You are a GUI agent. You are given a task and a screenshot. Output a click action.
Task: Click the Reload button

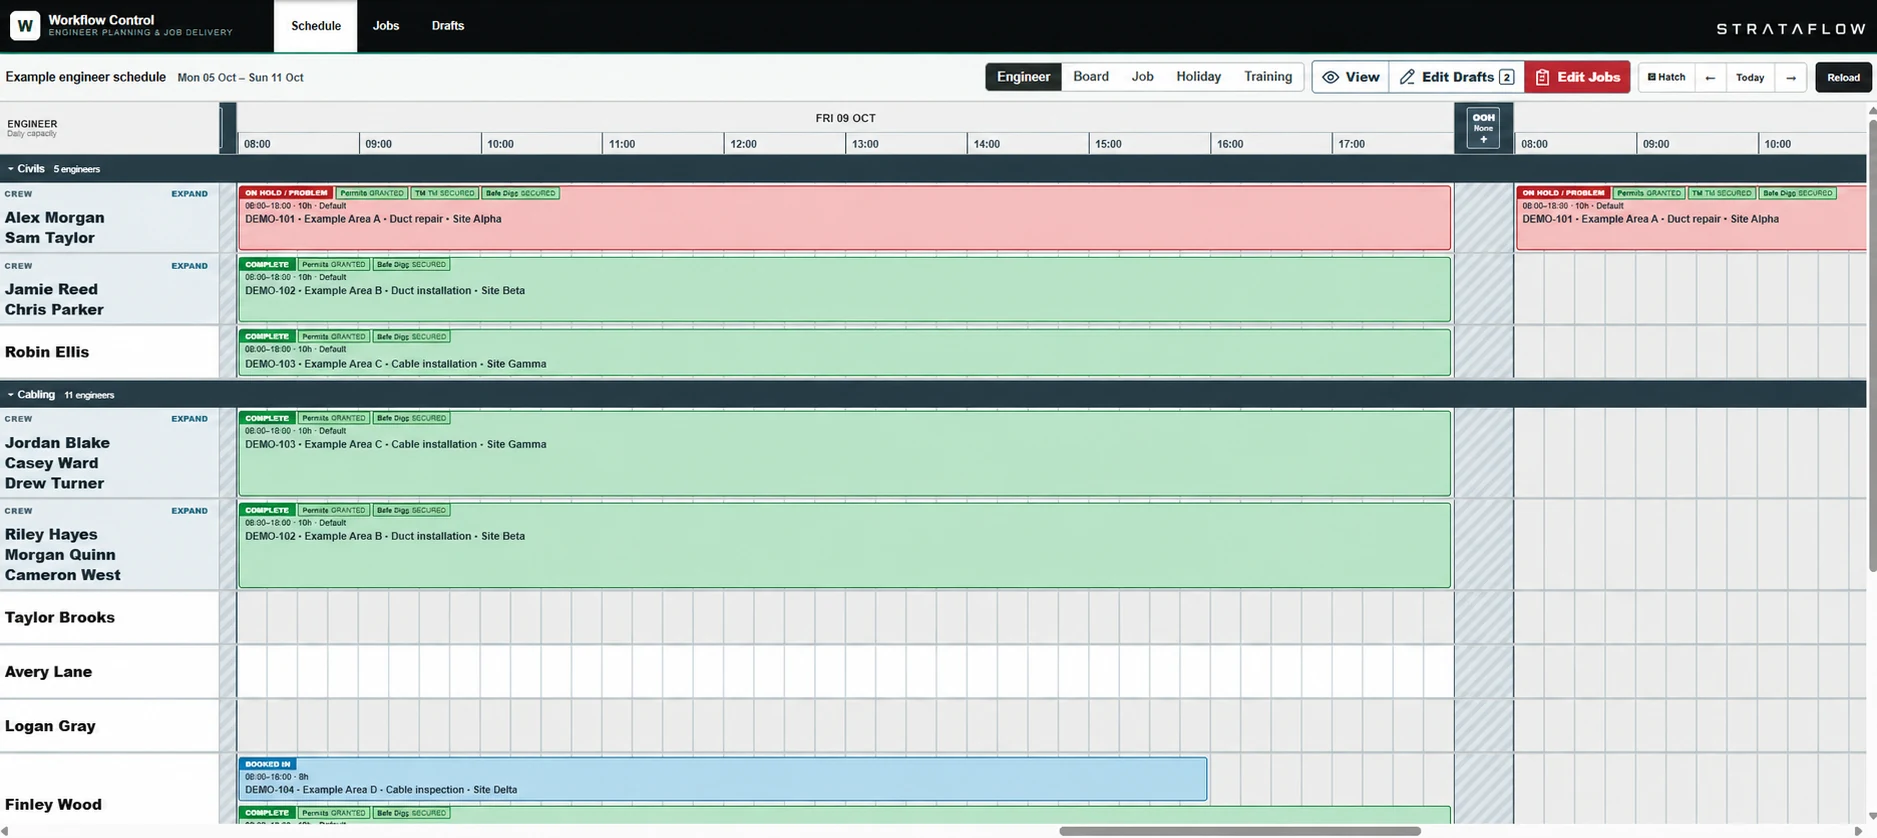pos(1843,77)
